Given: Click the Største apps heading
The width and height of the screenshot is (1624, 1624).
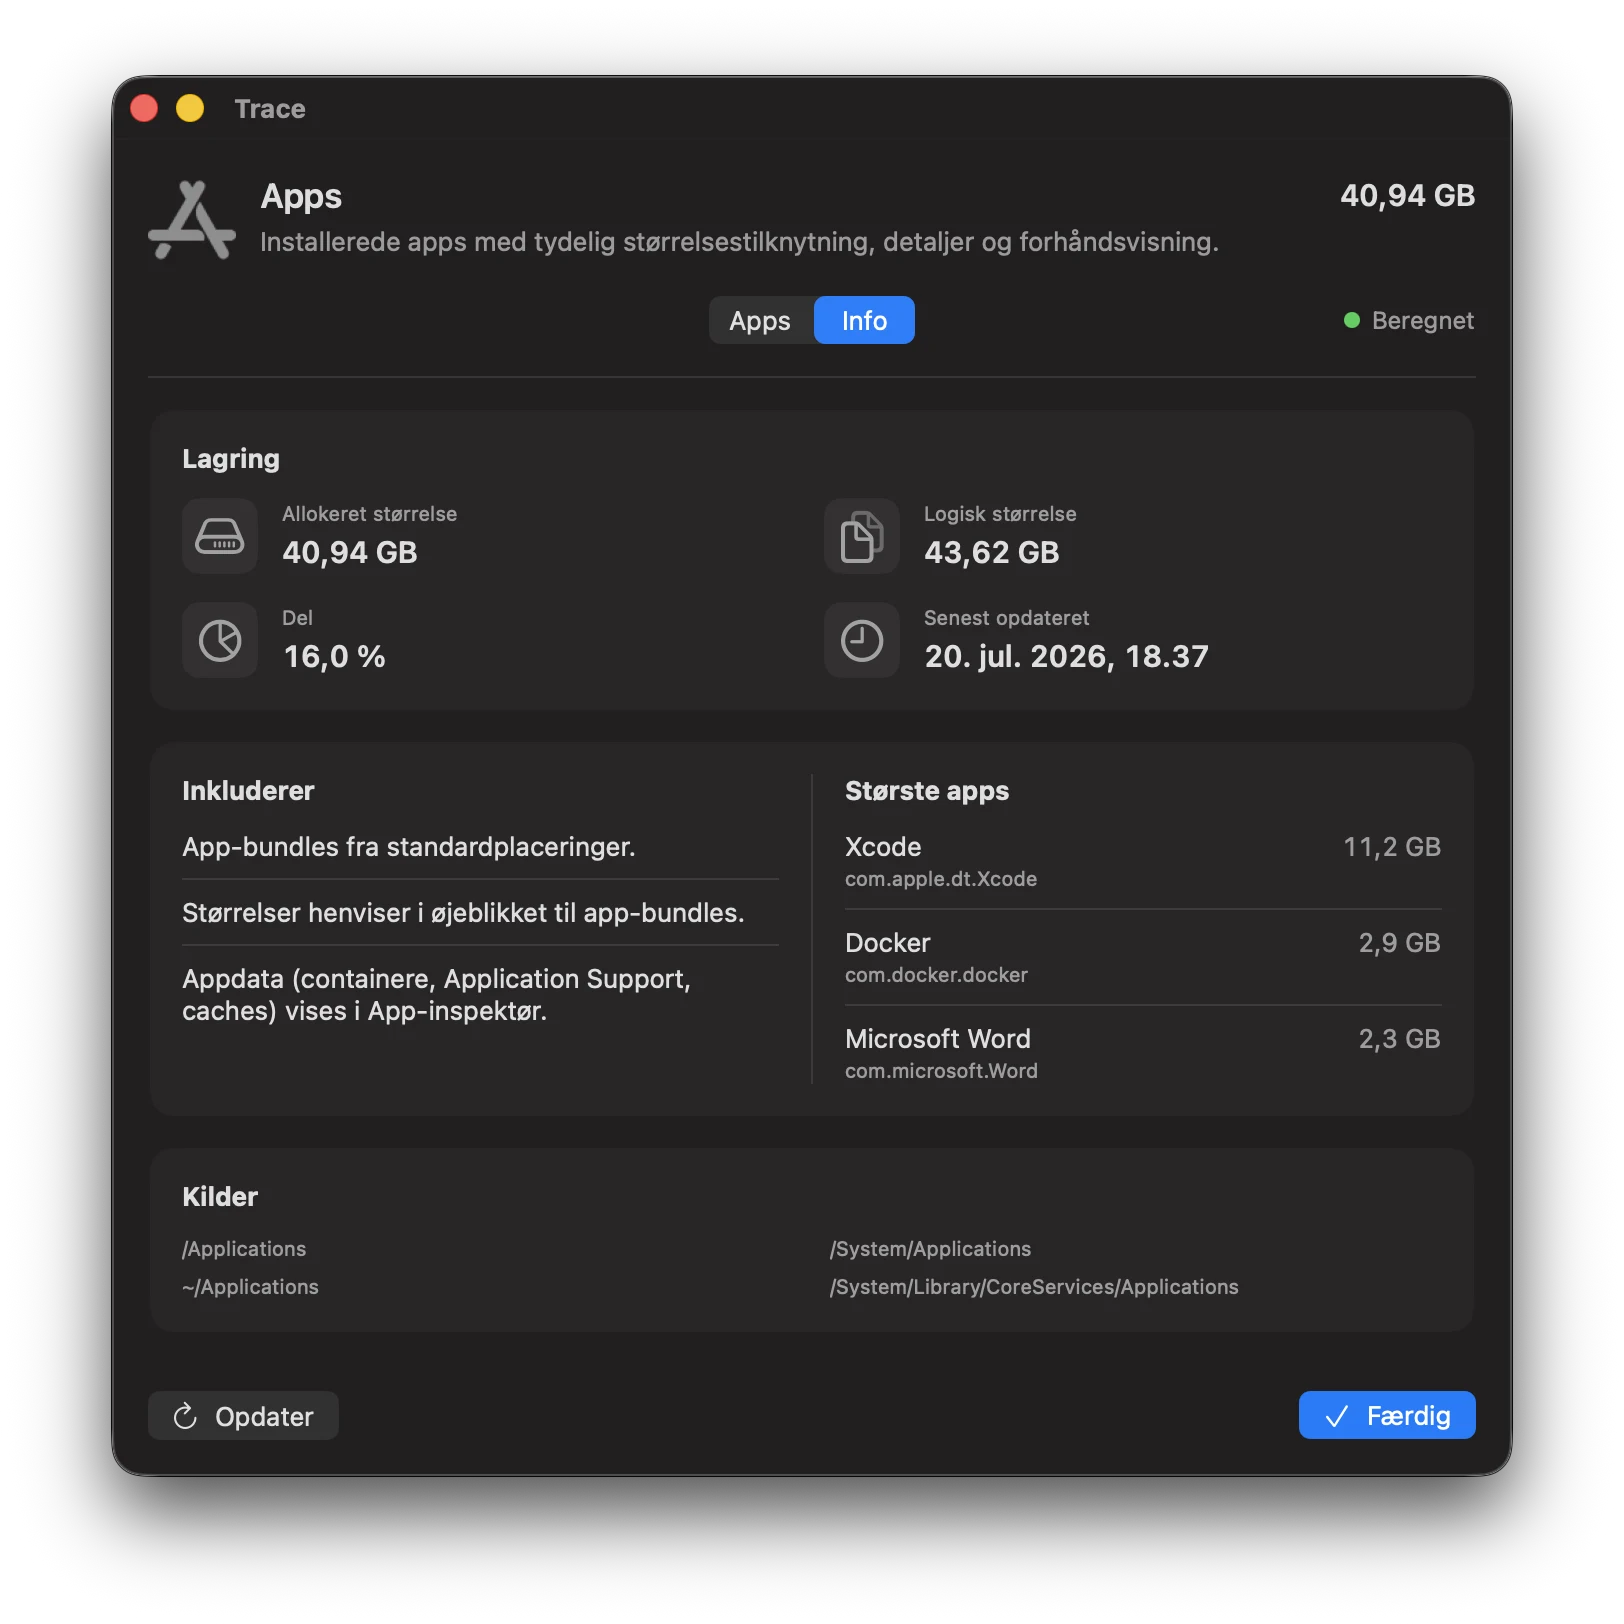Looking at the screenshot, I should pos(927,791).
